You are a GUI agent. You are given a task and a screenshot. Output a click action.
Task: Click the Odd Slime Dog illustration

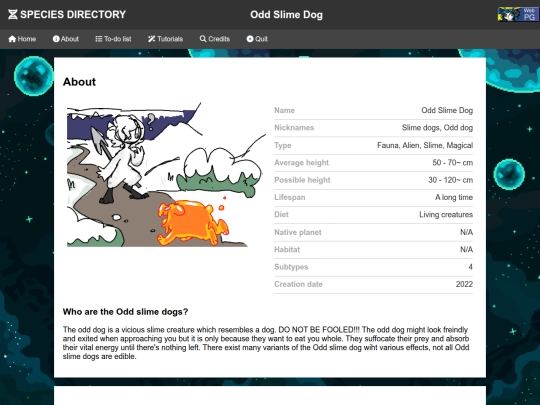[x=166, y=175]
